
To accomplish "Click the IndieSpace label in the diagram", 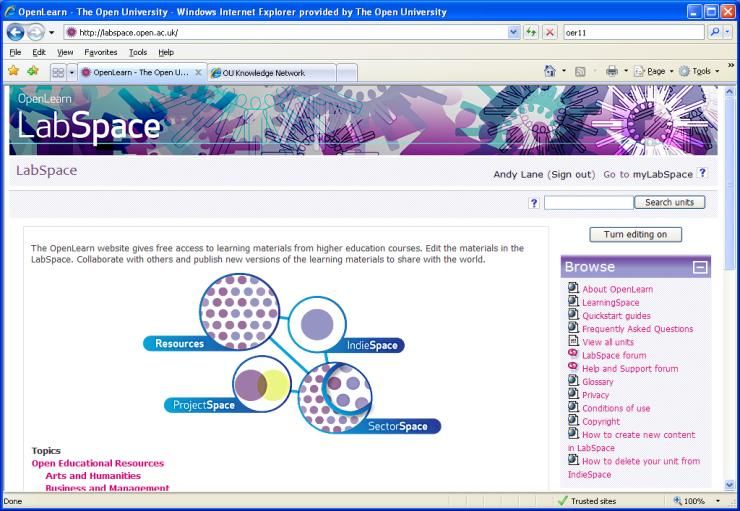I will (x=372, y=345).
